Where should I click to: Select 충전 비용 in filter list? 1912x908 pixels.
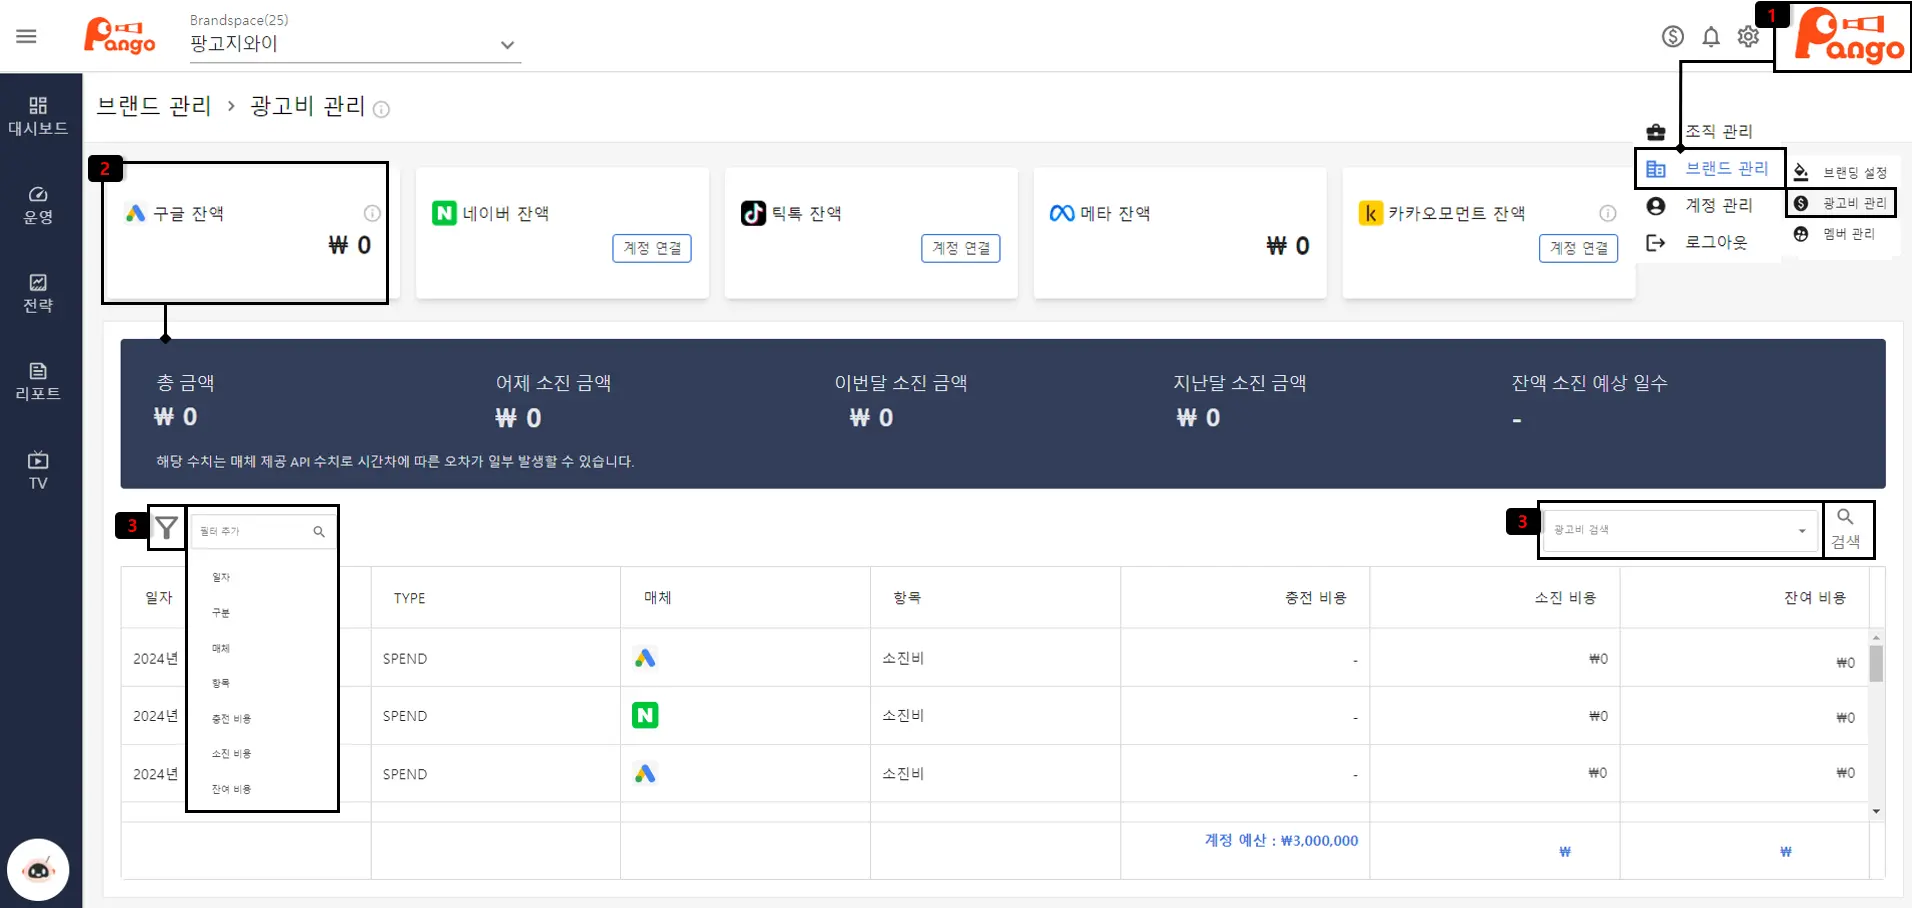[231, 719]
